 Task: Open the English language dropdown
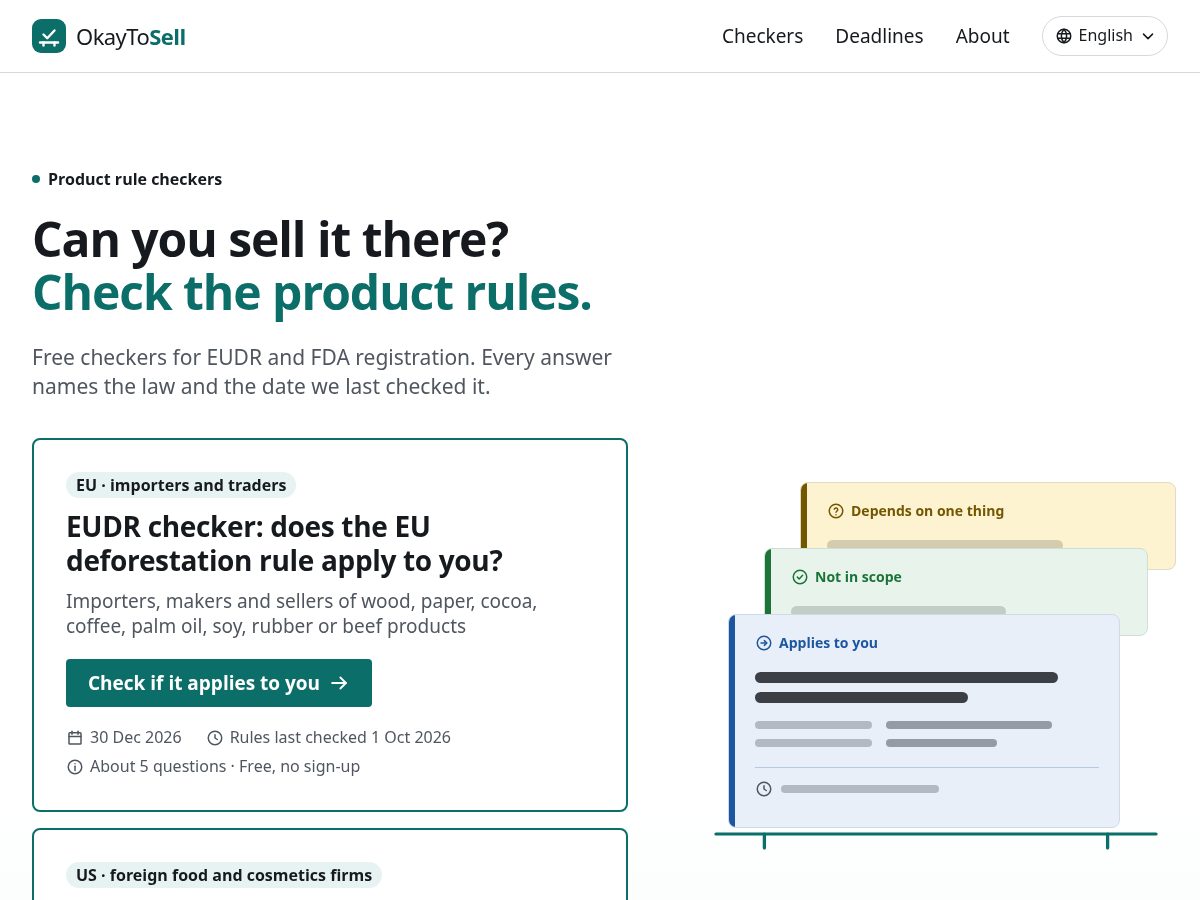(x=1105, y=36)
